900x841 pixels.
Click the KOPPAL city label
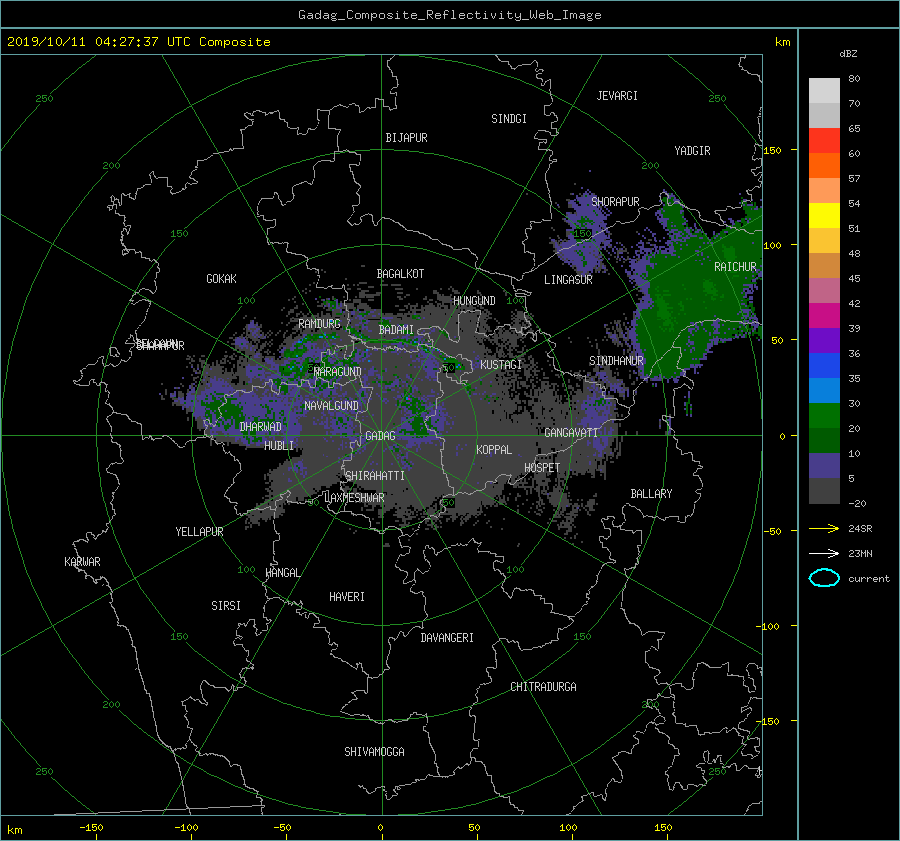pyautogui.click(x=494, y=449)
